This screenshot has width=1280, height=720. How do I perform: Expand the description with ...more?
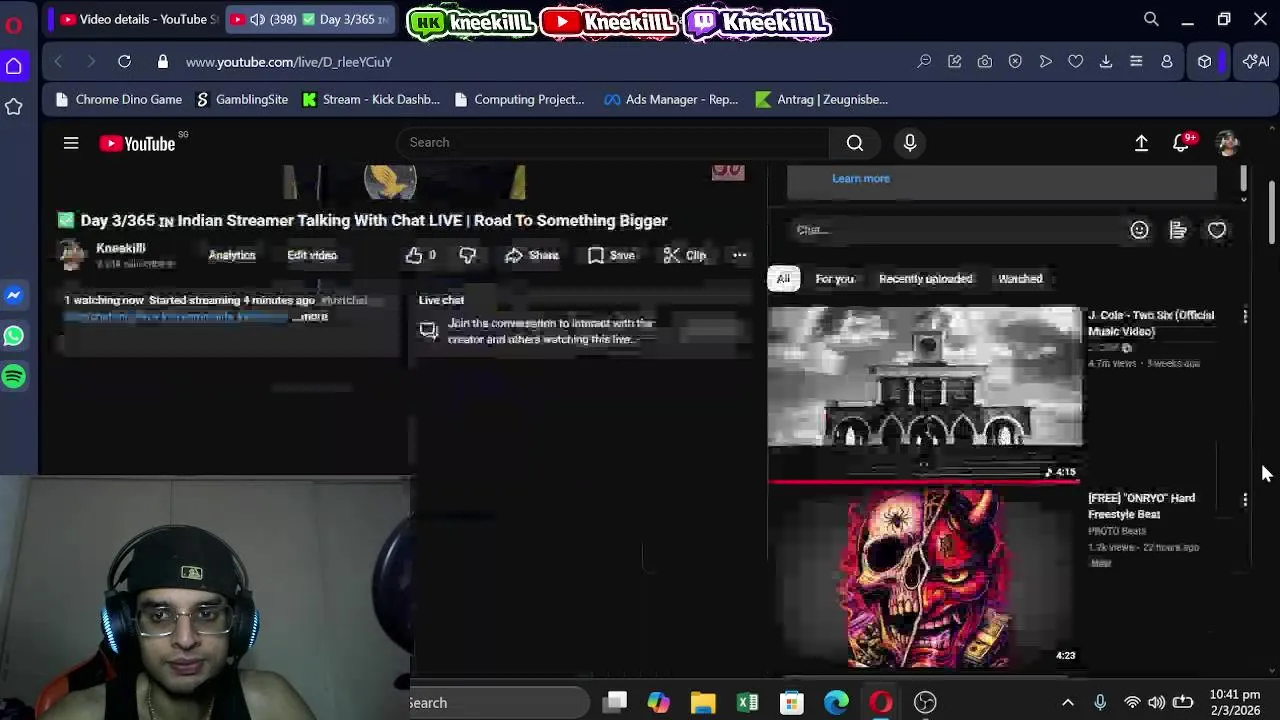312,316
